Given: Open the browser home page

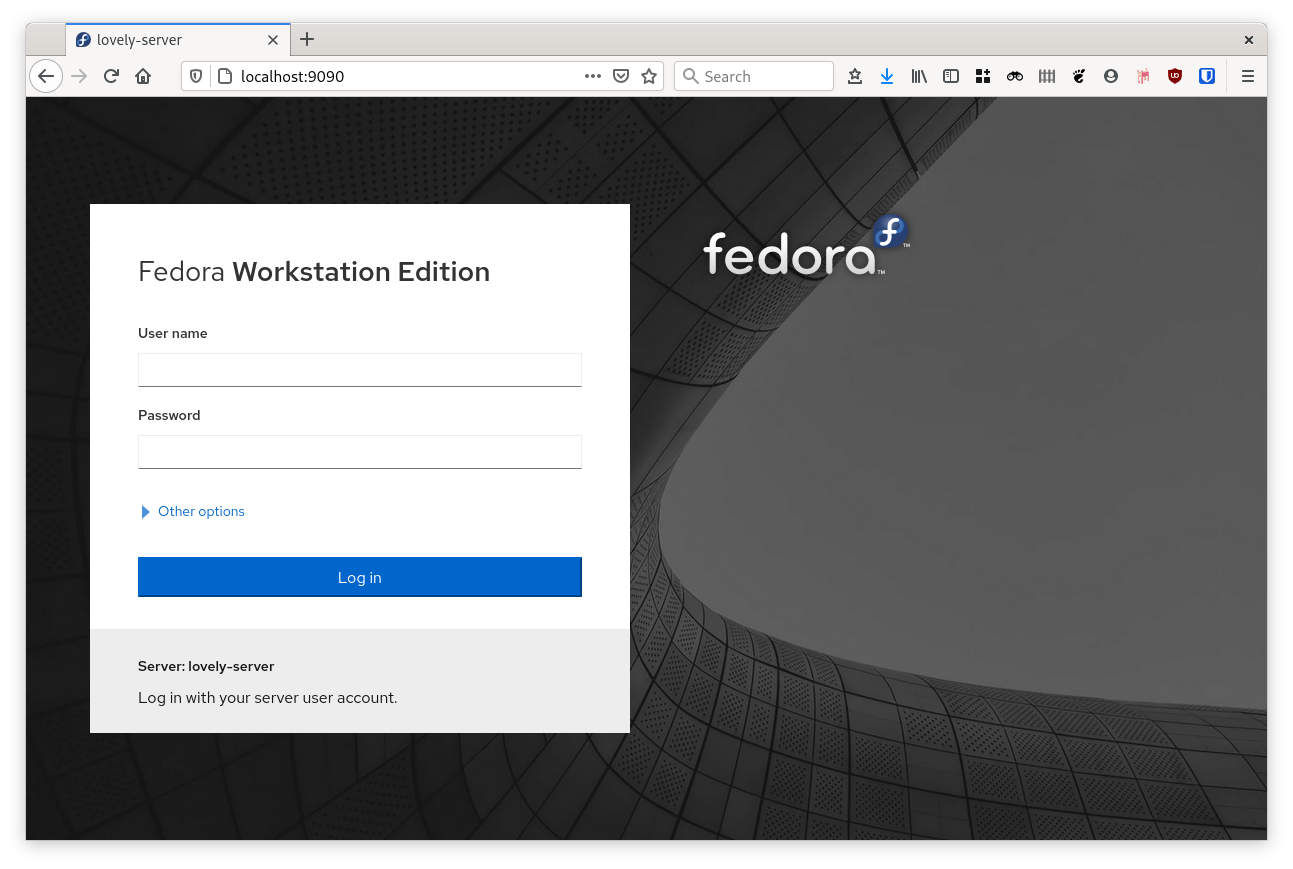Looking at the screenshot, I should [x=143, y=76].
